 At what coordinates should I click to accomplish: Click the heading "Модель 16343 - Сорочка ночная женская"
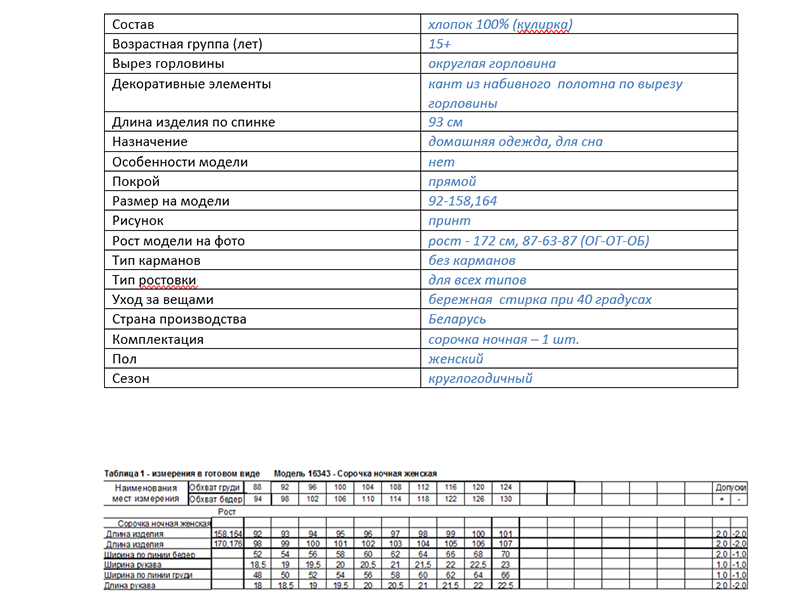355,474
